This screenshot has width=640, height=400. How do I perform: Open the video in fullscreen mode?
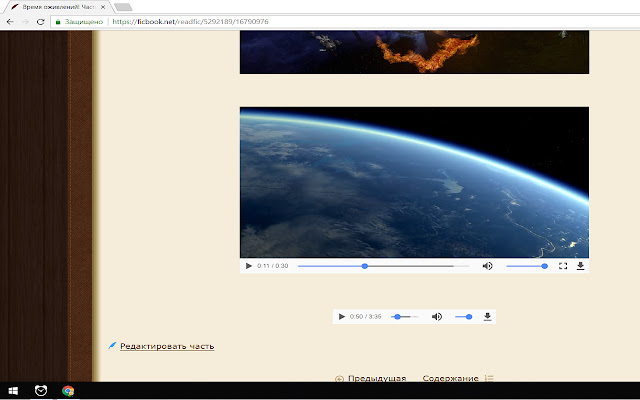coord(563,266)
